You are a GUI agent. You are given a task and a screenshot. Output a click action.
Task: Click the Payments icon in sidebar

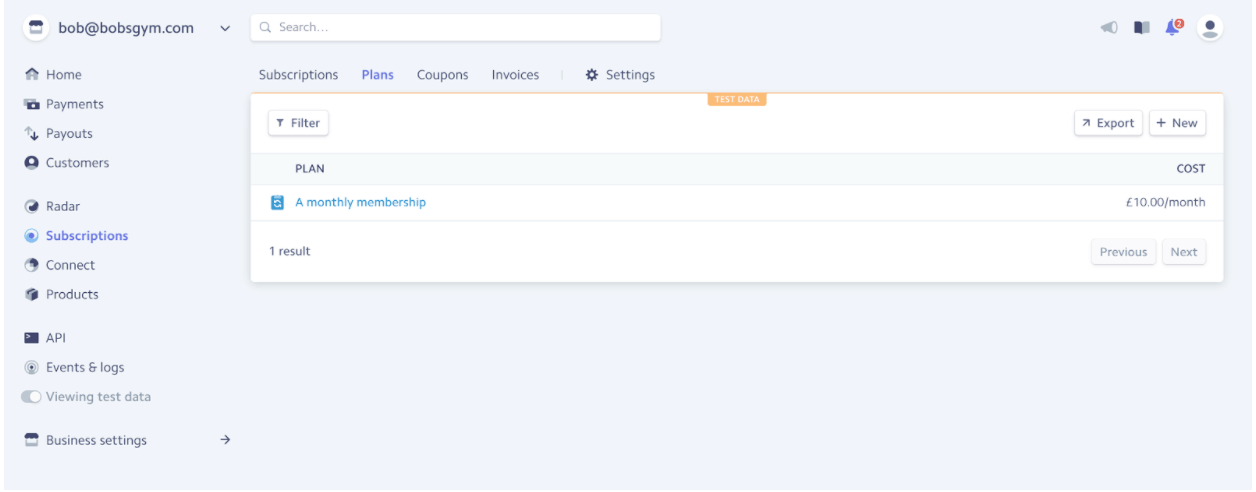pyautogui.click(x=32, y=104)
